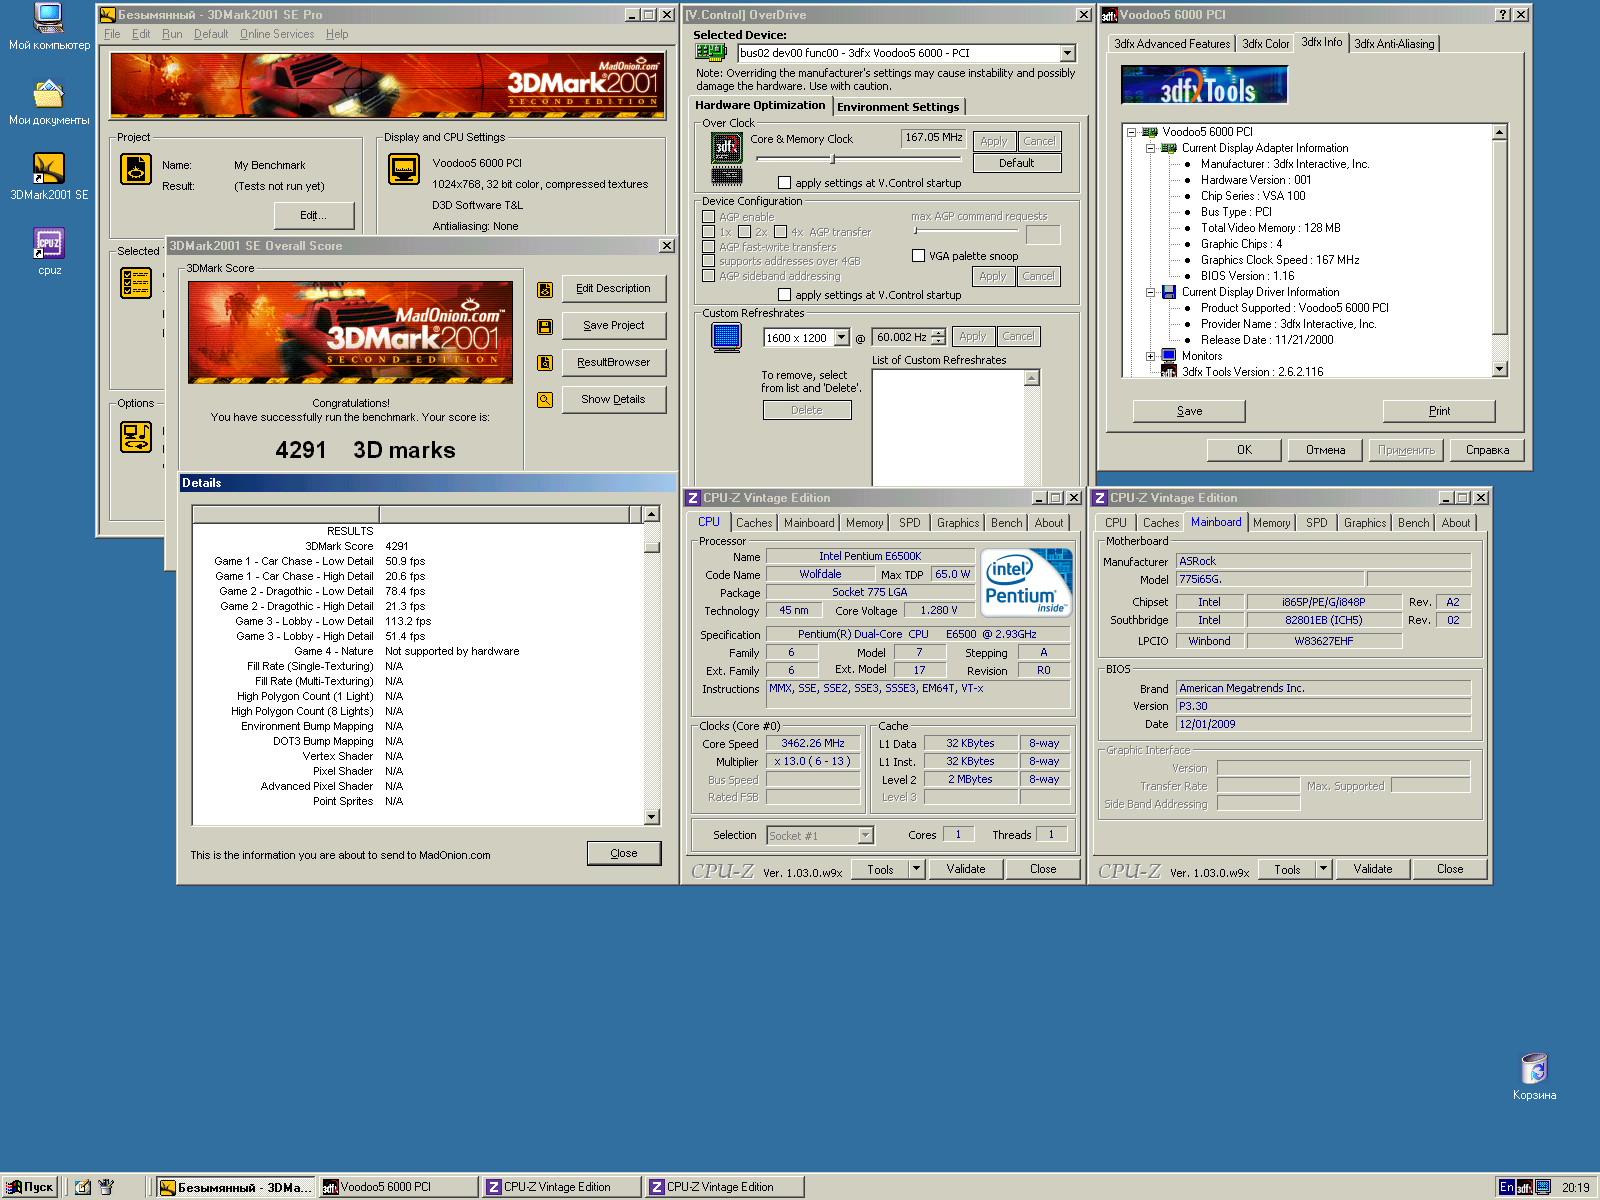The width and height of the screenshot is (1600, 1200).
Task: Click the Selected tests checklist icon
Action: [x=136, y=283]
